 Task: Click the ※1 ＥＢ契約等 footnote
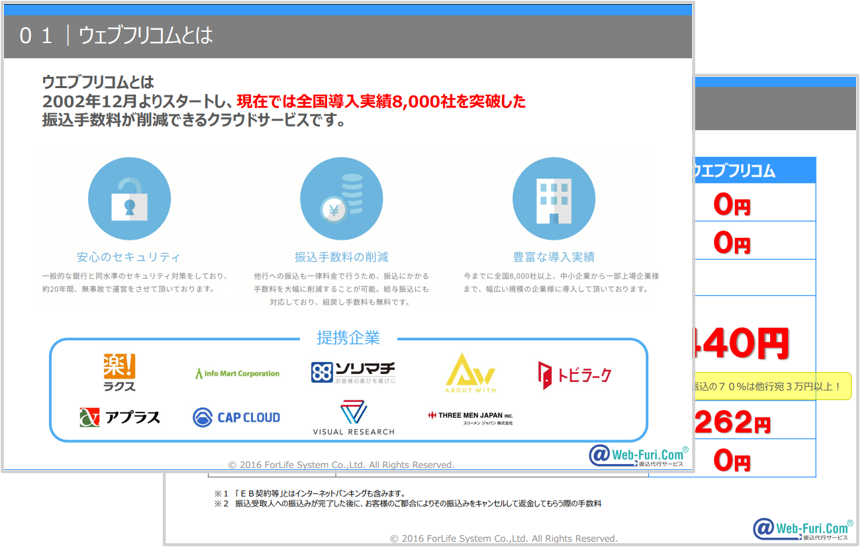click(x=309, y=493)
